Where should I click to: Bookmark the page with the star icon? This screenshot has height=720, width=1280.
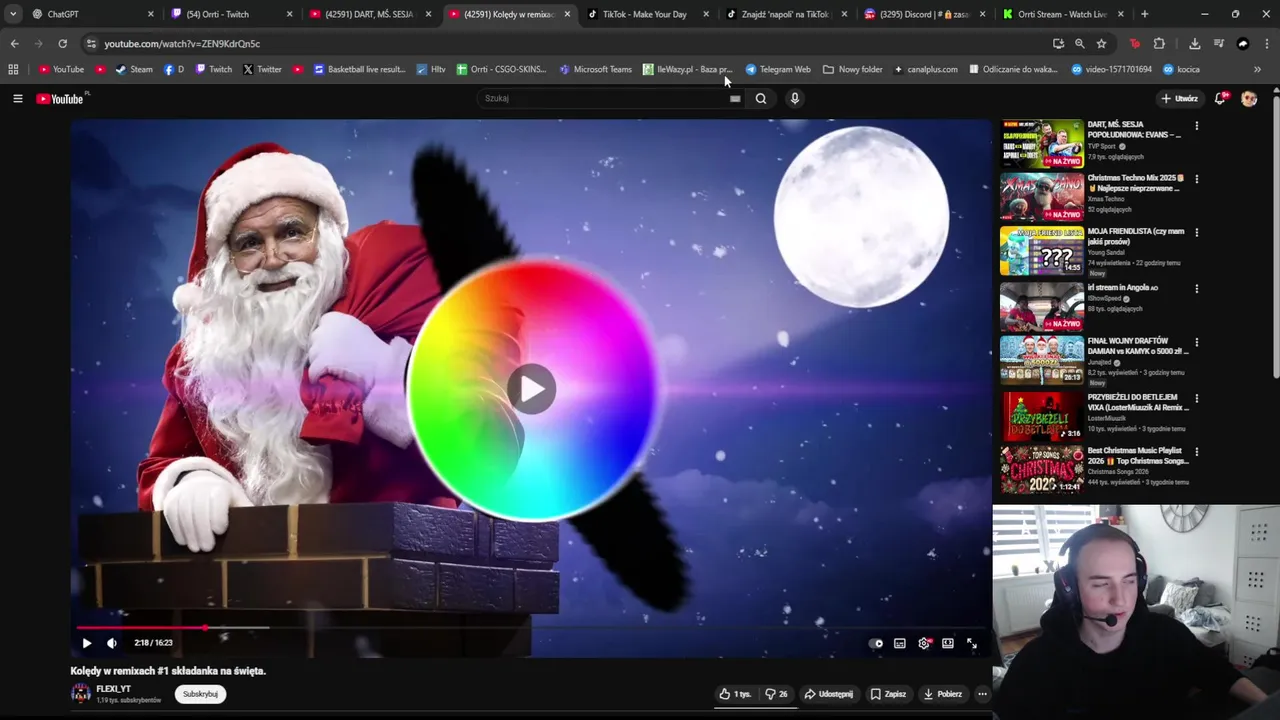pos(1101,43)
